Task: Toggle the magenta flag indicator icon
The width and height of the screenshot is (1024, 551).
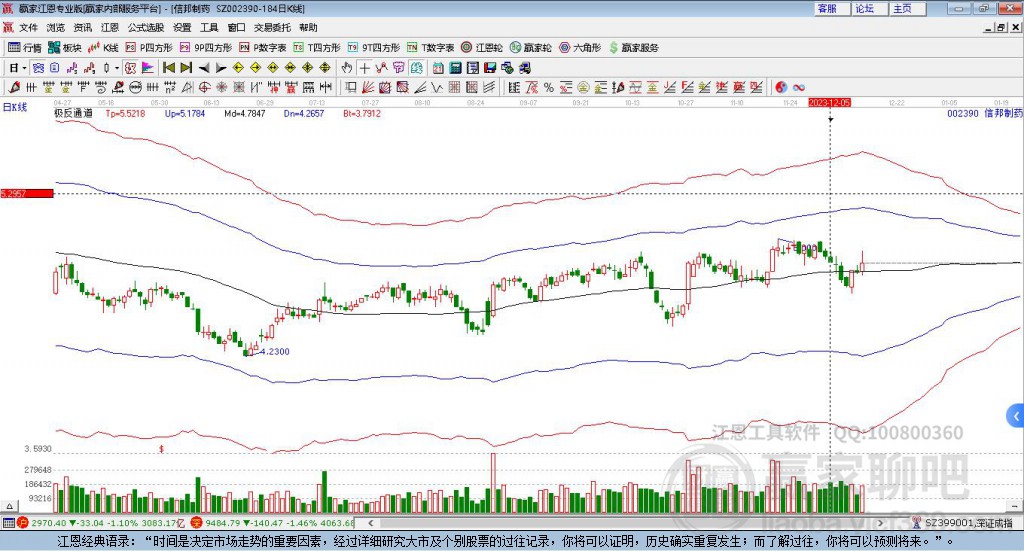Action: click(x=148, y=68)
